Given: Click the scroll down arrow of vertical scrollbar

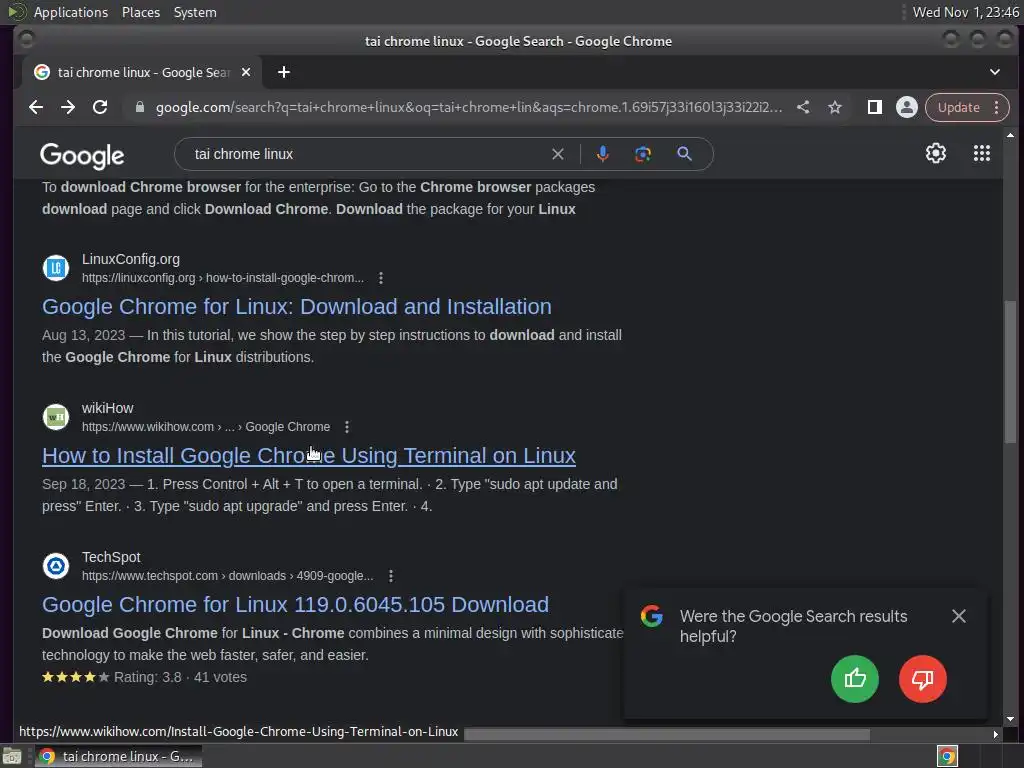Looking at the screenshot, I should (1010, 718).
